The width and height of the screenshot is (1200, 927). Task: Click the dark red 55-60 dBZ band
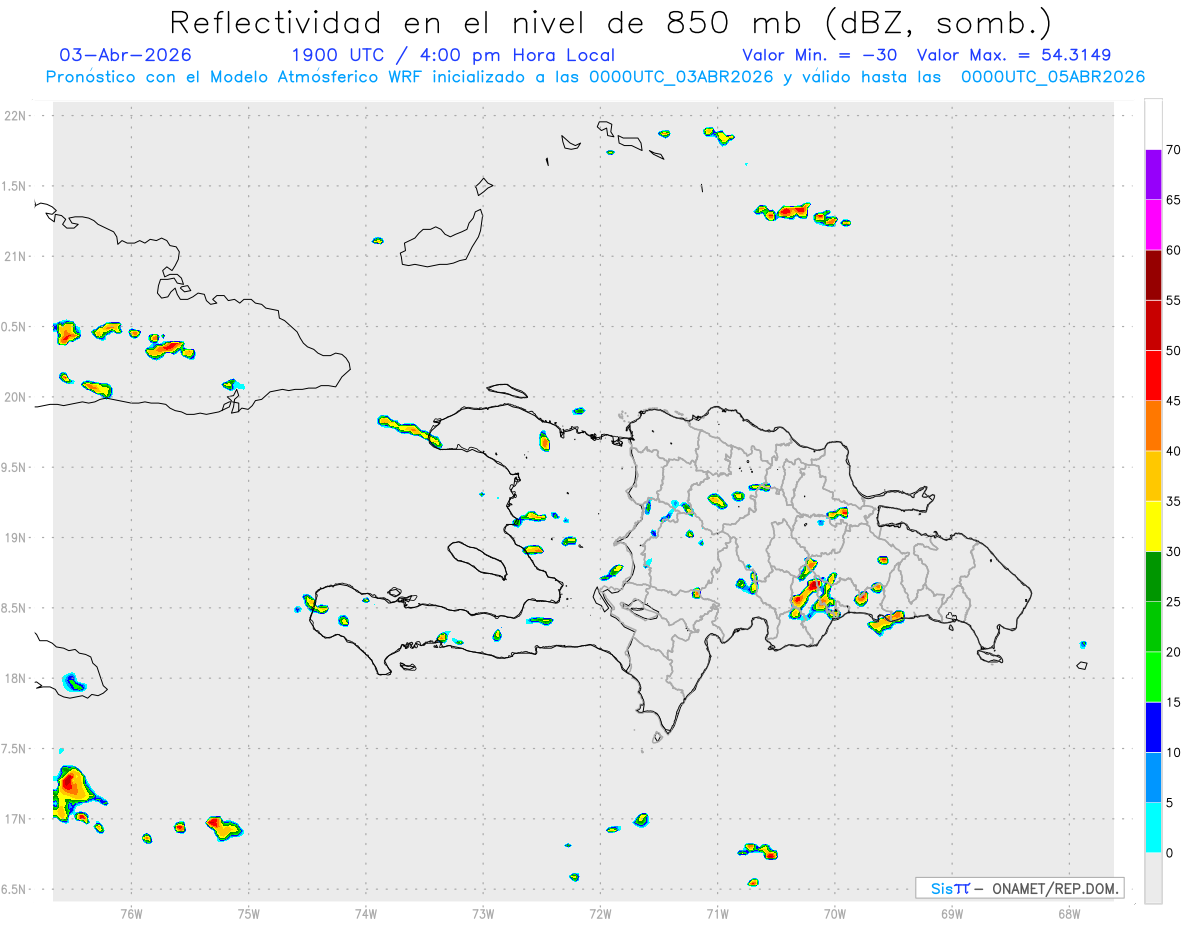point(1153,275)
